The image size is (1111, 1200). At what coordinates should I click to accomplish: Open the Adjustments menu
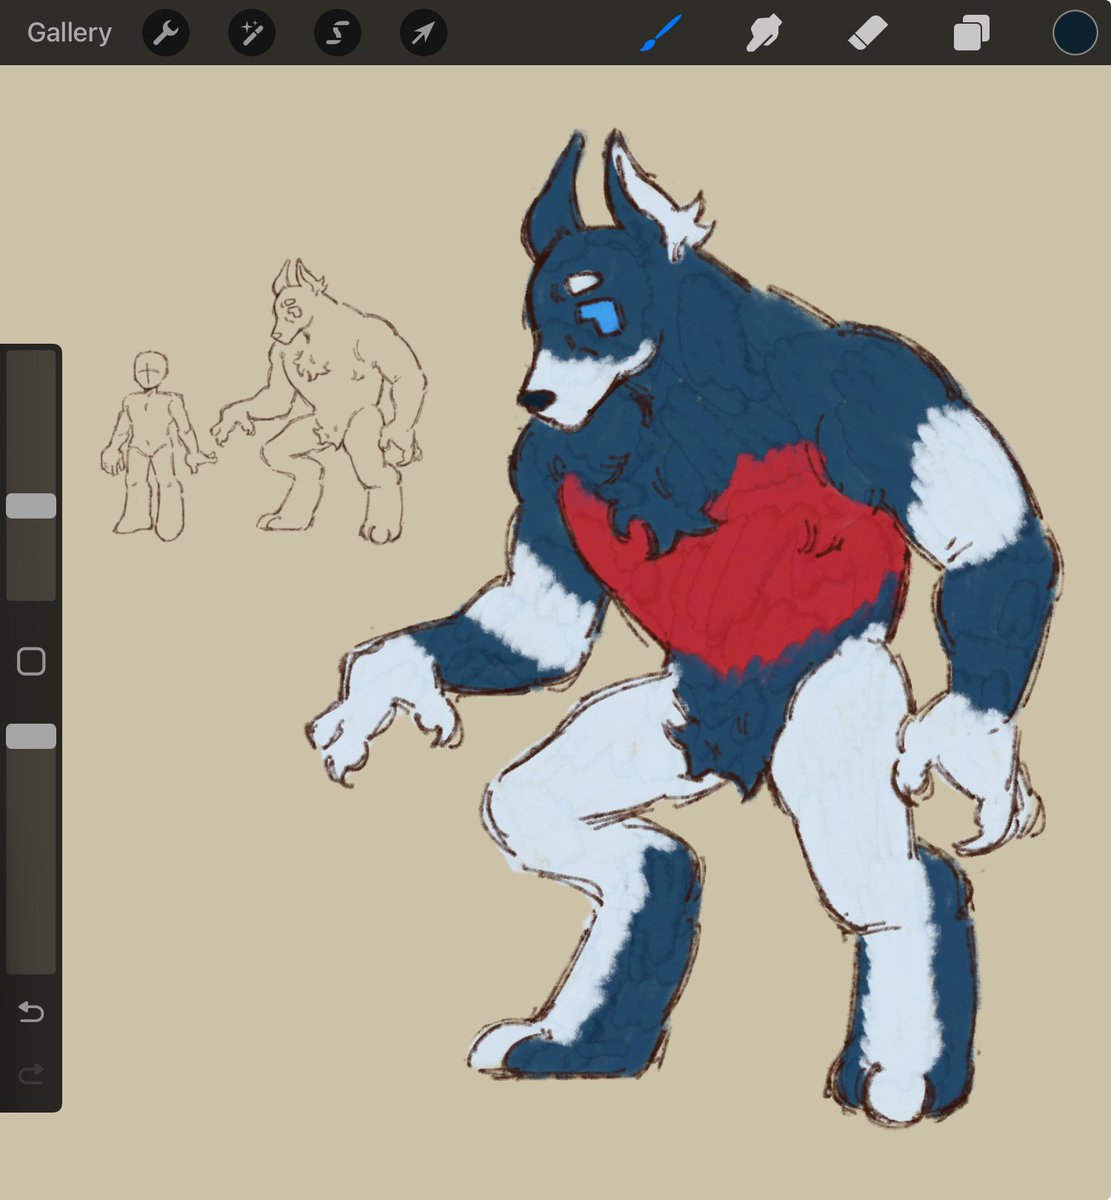click(x=251, y=32)
